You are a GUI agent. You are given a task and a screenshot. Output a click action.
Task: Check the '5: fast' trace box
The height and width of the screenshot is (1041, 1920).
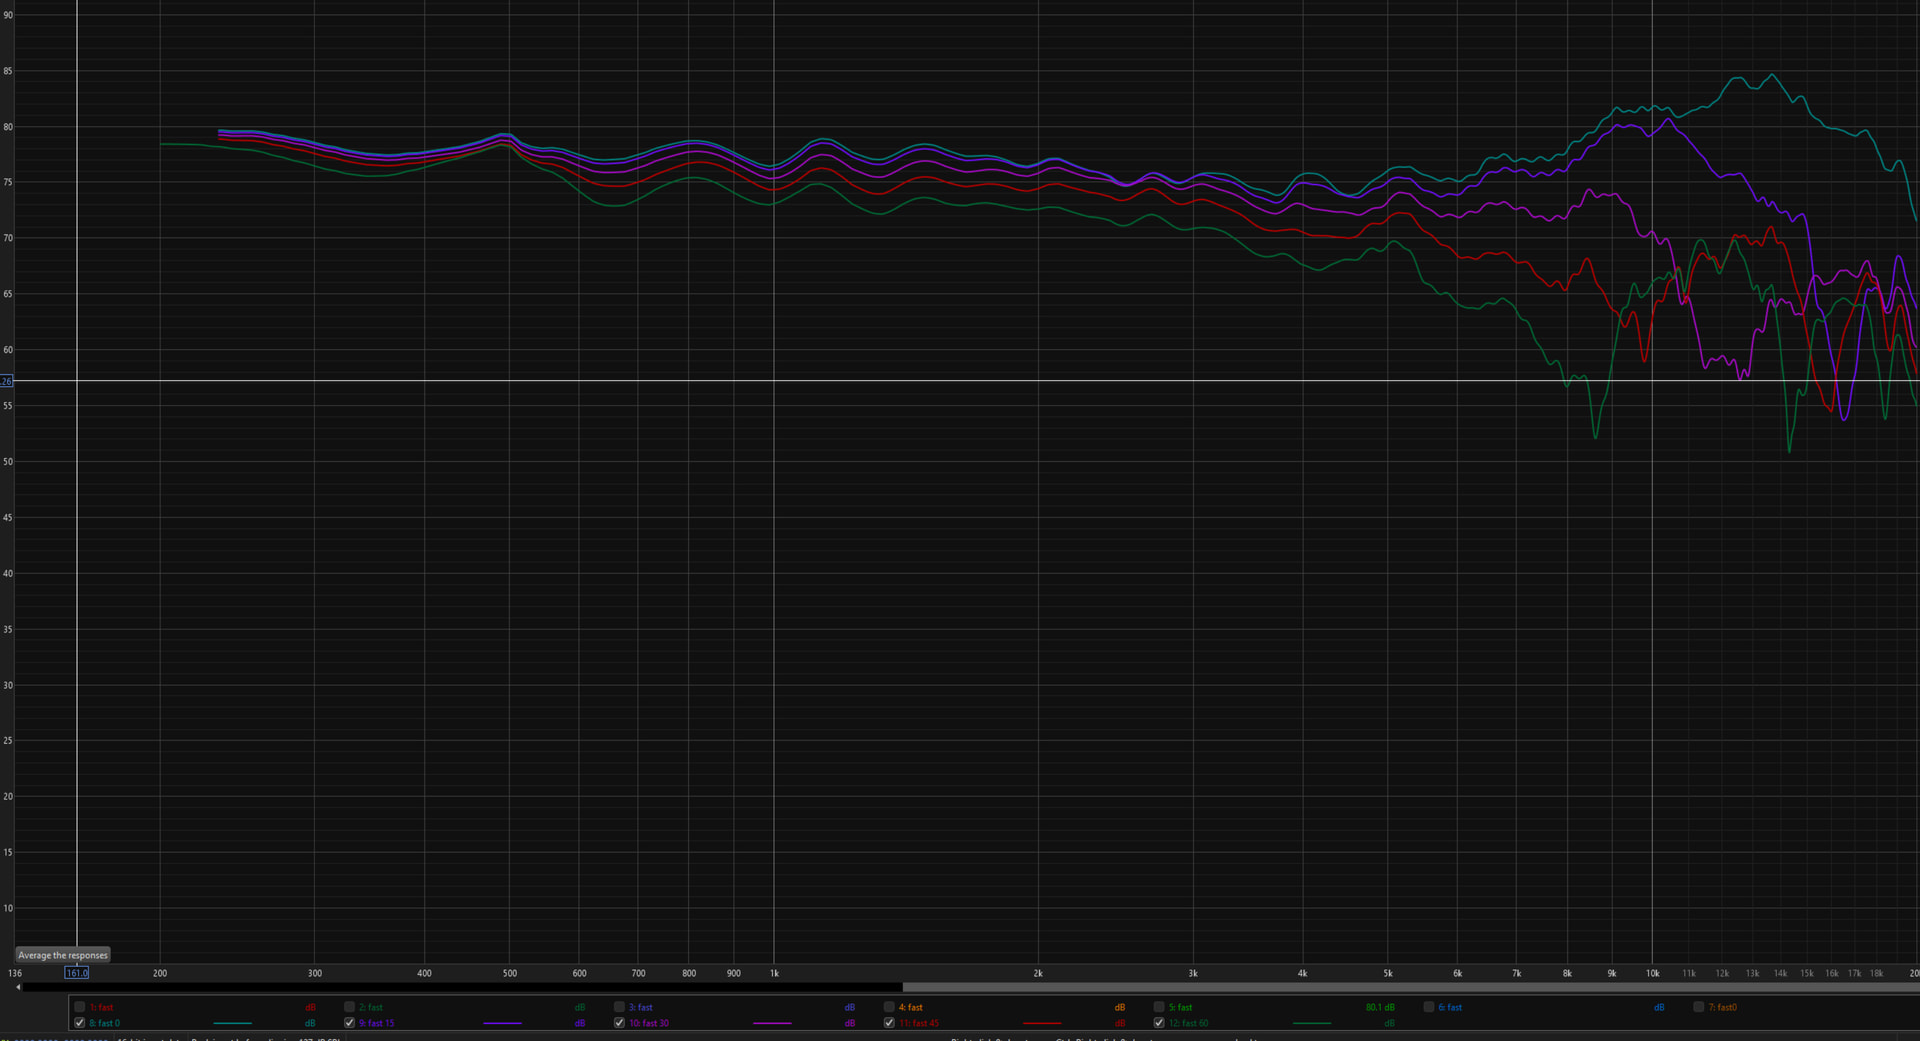[1159, 1007]
